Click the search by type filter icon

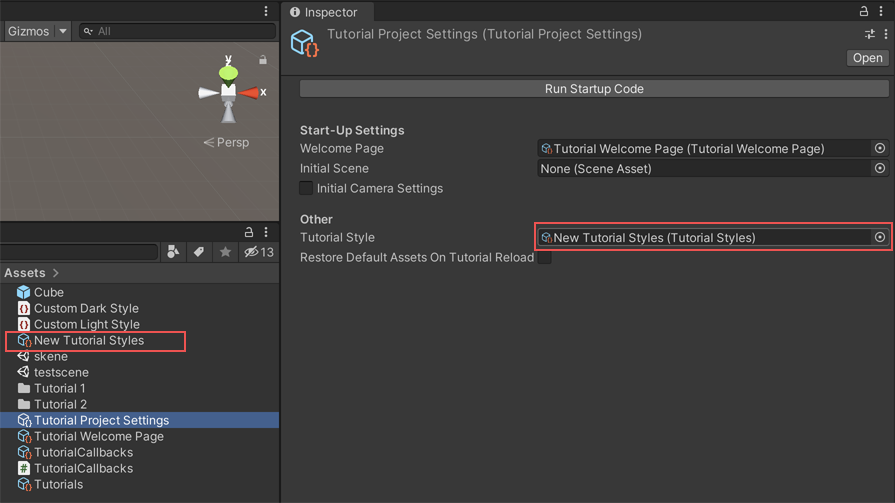[x=173, y=252]
